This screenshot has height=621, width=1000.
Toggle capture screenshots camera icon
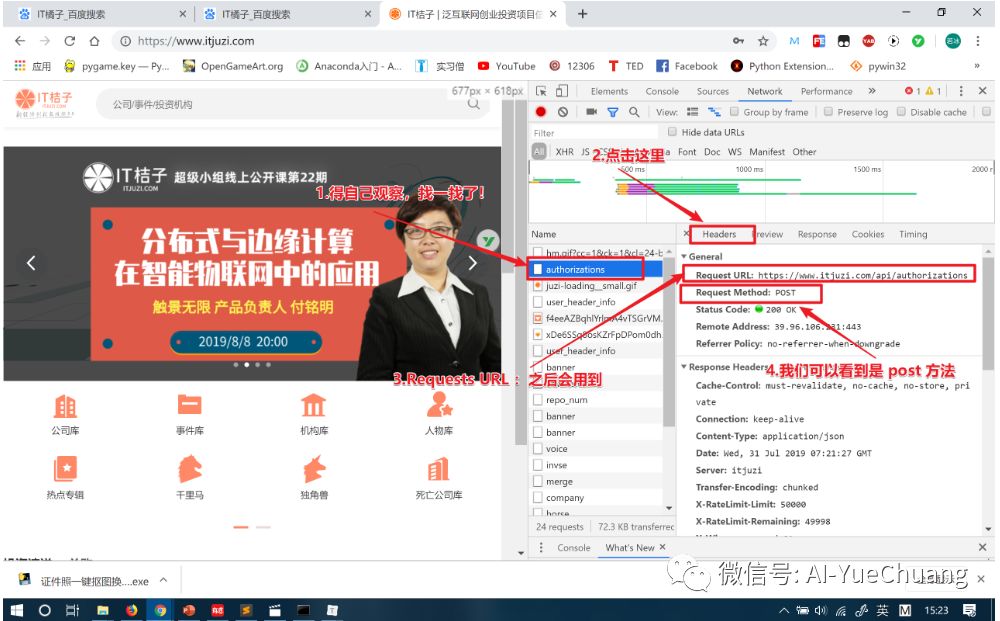592,112
